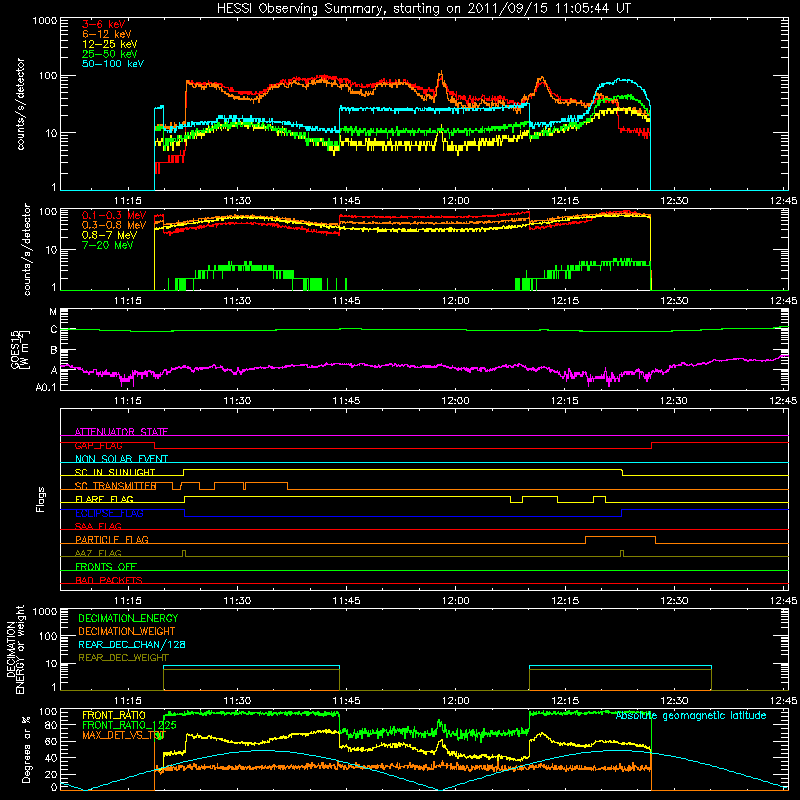Select the Degrees or % axis title
The image size is (800, 800).
[26, 749]
